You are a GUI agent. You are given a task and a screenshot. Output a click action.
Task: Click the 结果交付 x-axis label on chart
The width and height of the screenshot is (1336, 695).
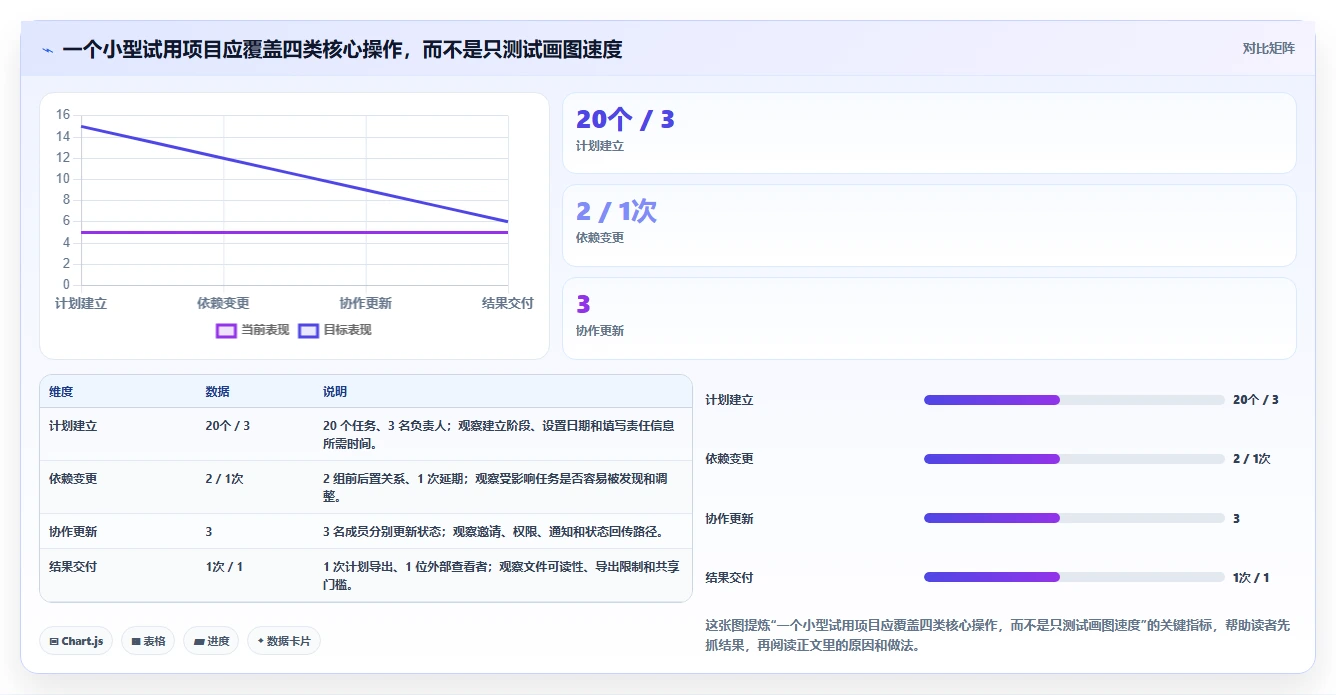(x=508, y=303)
